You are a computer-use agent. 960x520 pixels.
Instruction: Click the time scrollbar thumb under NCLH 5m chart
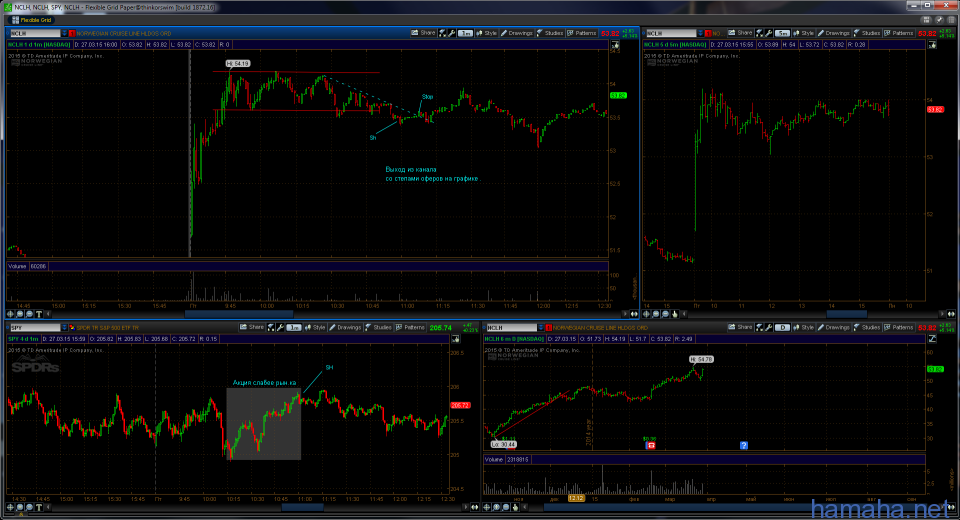click(846, 314)
